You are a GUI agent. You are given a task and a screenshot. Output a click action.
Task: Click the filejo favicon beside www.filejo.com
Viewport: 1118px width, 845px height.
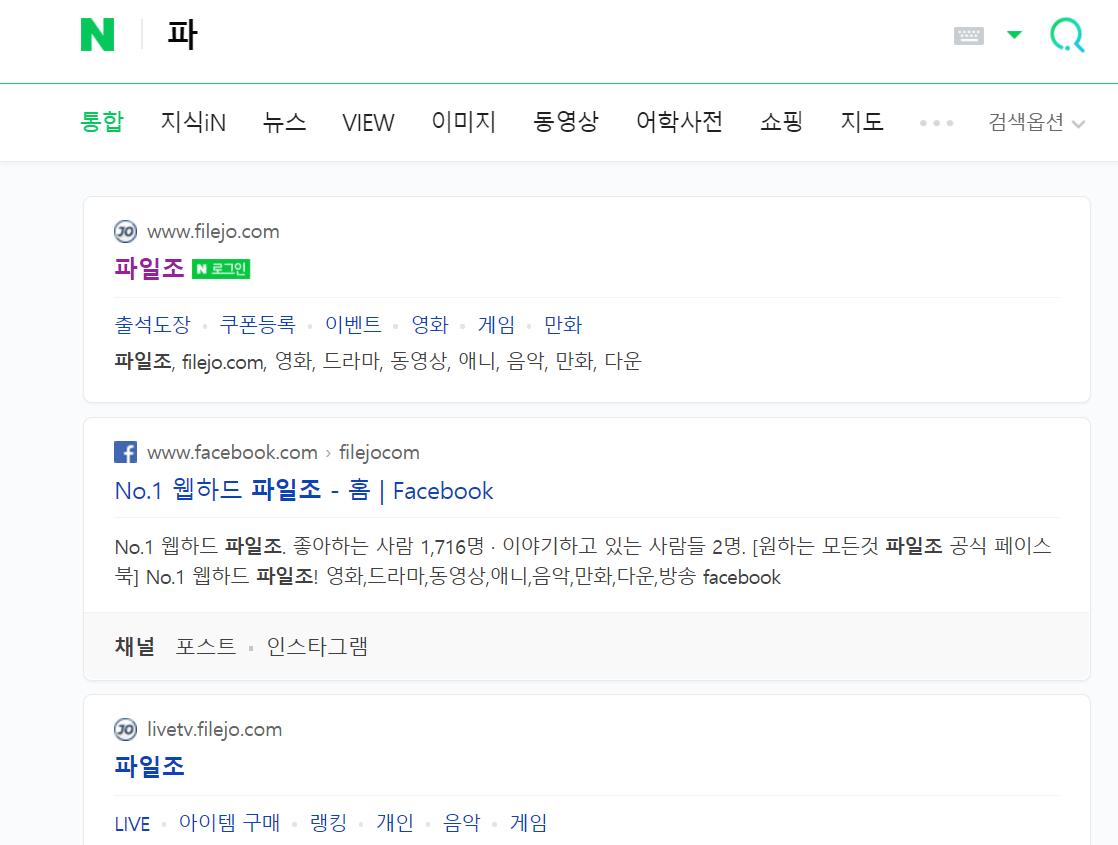(125, 232)
